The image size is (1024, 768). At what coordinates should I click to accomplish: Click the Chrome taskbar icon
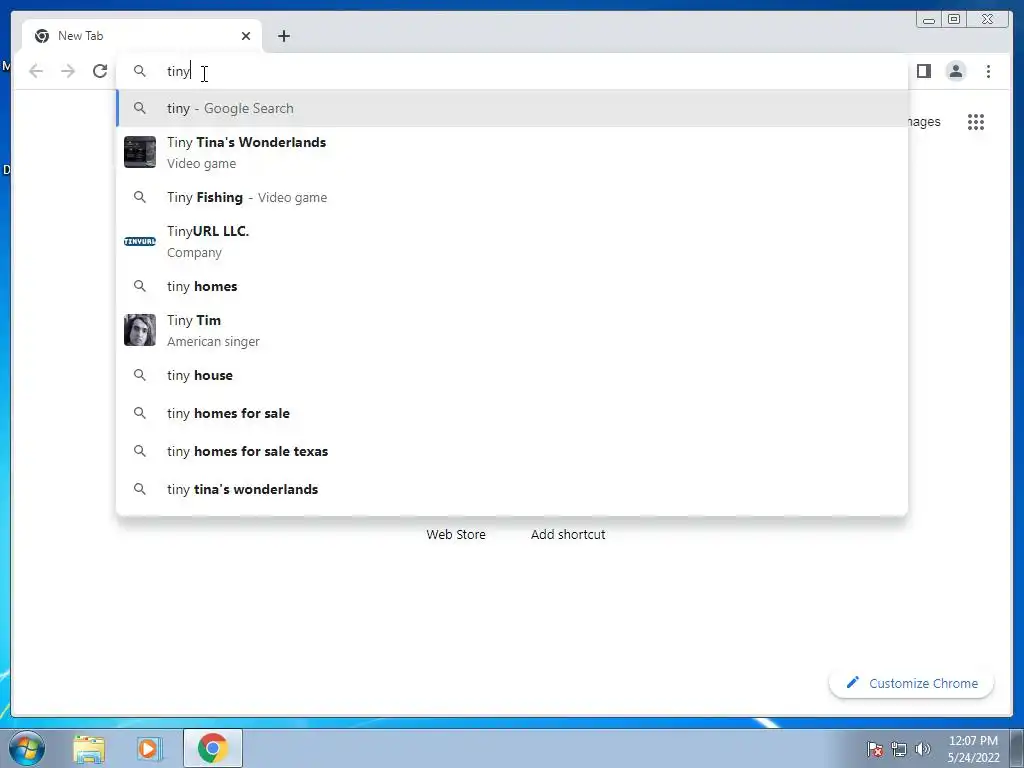[213, 748]
